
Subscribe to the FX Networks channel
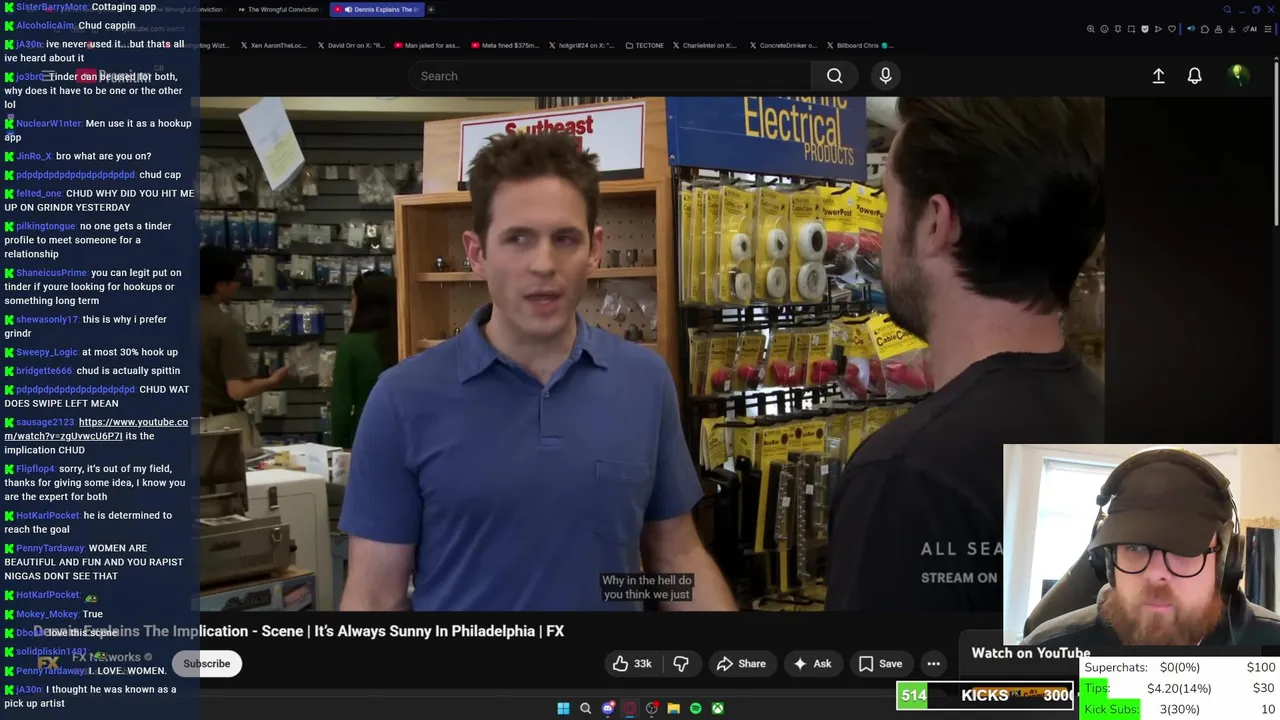click(x=207, y=664)
